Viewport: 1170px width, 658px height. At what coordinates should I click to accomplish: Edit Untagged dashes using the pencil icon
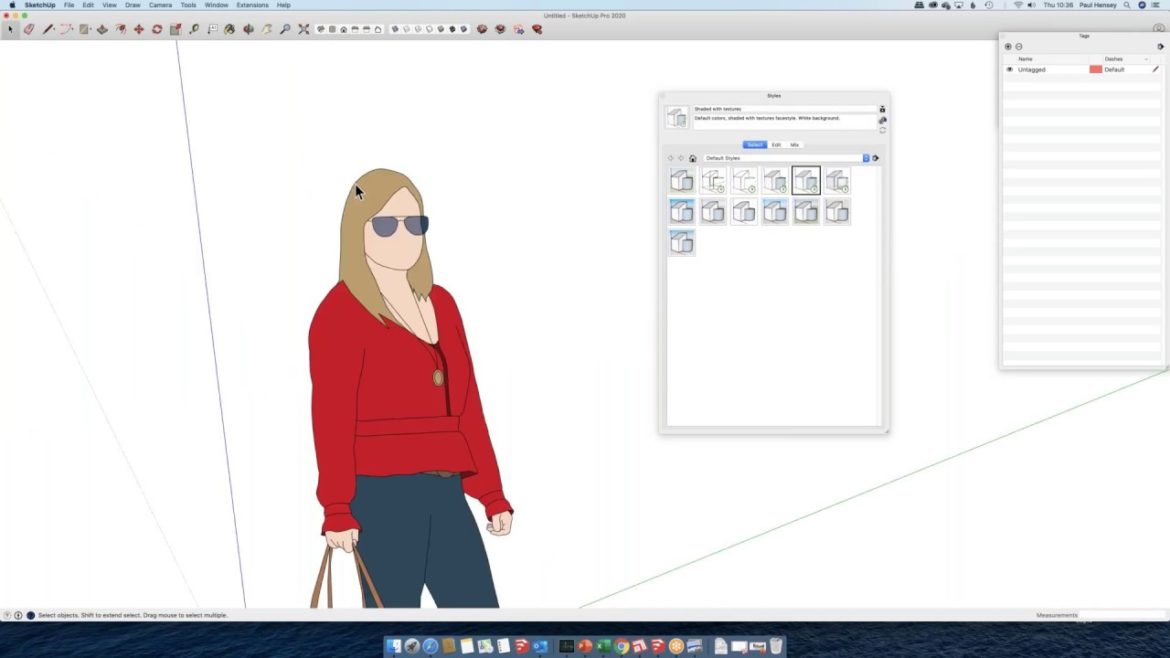click(x=1155, y=69)
